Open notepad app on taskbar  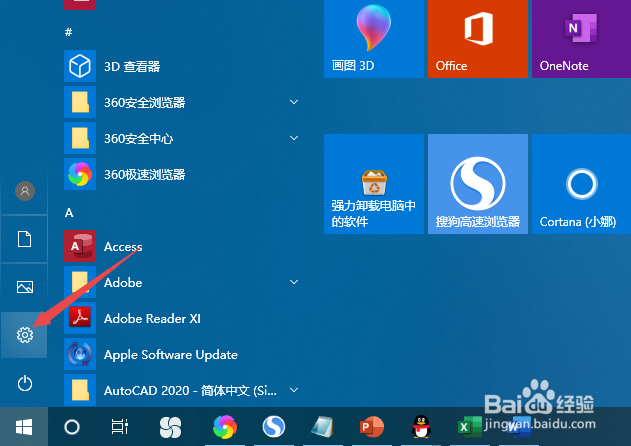[x=323, y=427]
